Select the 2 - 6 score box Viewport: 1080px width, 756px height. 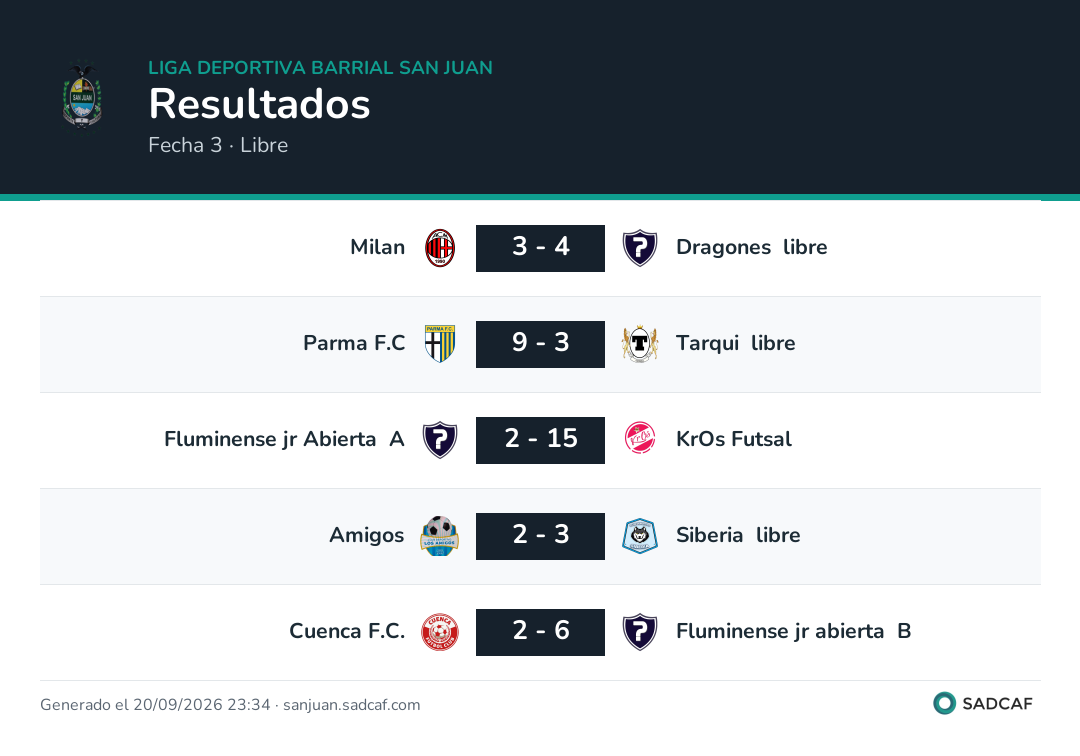pos(541,632)
